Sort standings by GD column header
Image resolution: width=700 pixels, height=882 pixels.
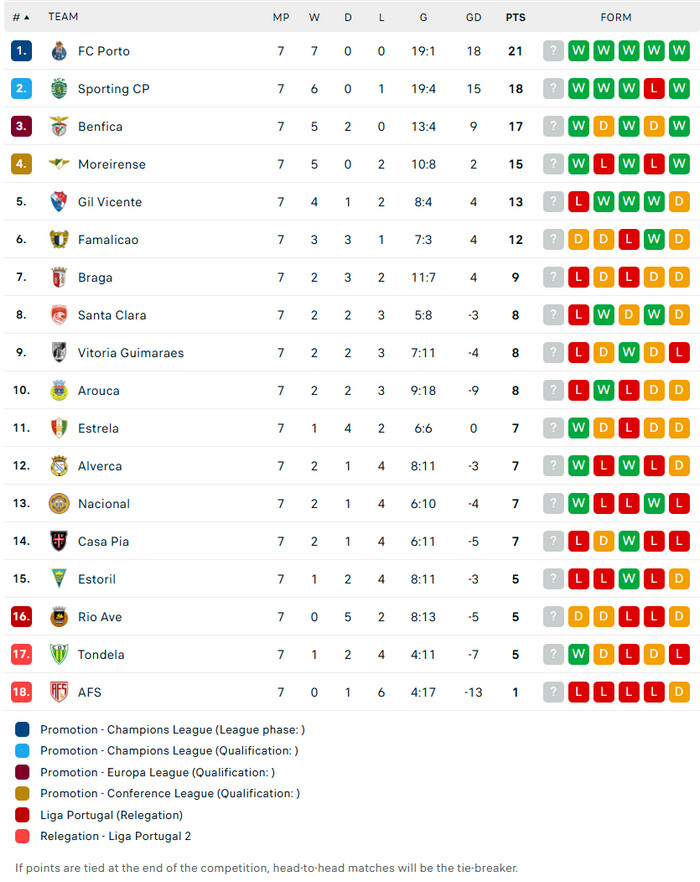click(x=473, y=17)
